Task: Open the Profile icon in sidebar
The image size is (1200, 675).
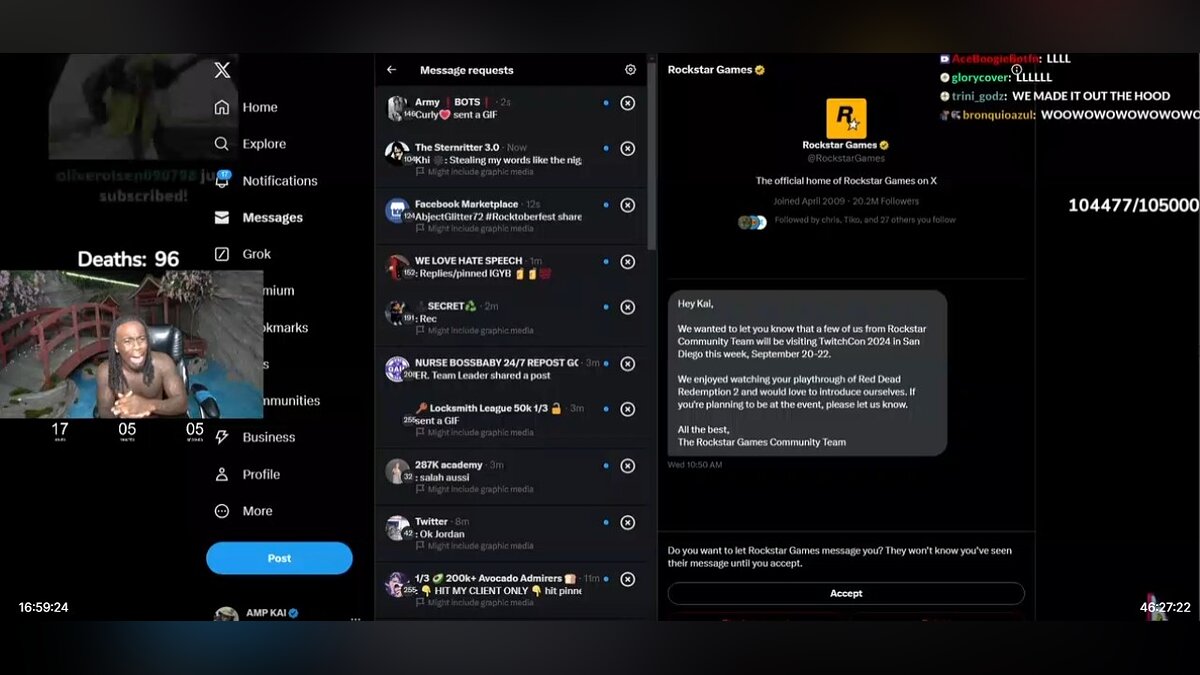Action: tap(222, 474)
